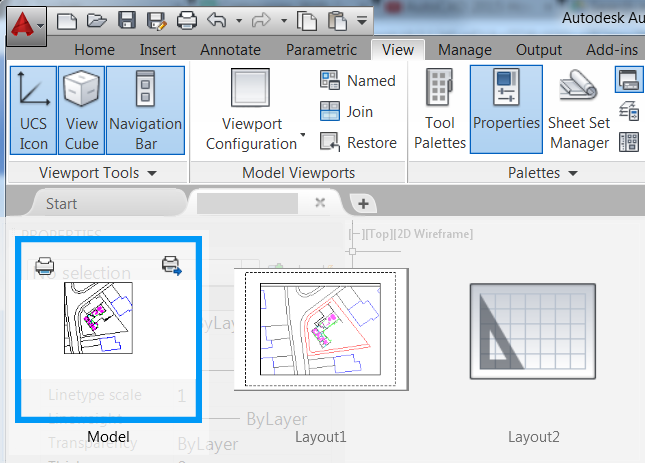Select the View ribbon tab

(398, 50)
